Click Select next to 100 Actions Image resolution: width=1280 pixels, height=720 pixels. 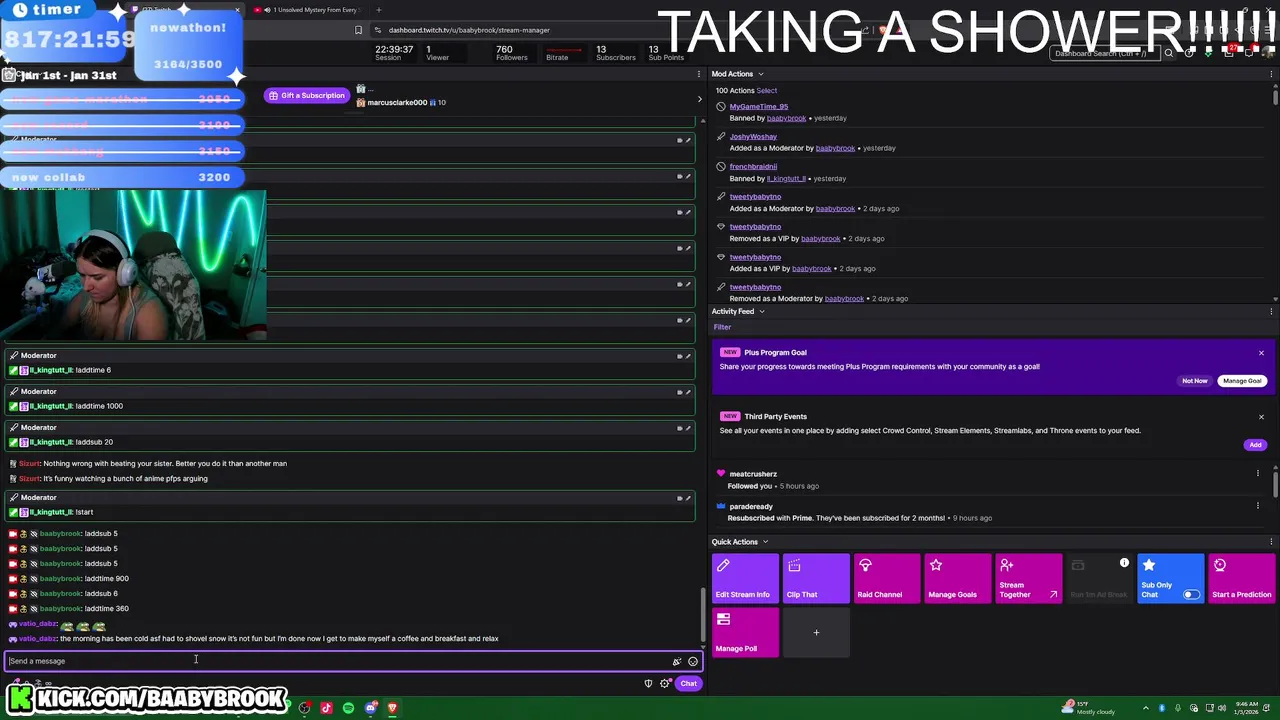[x=767, y=90]
